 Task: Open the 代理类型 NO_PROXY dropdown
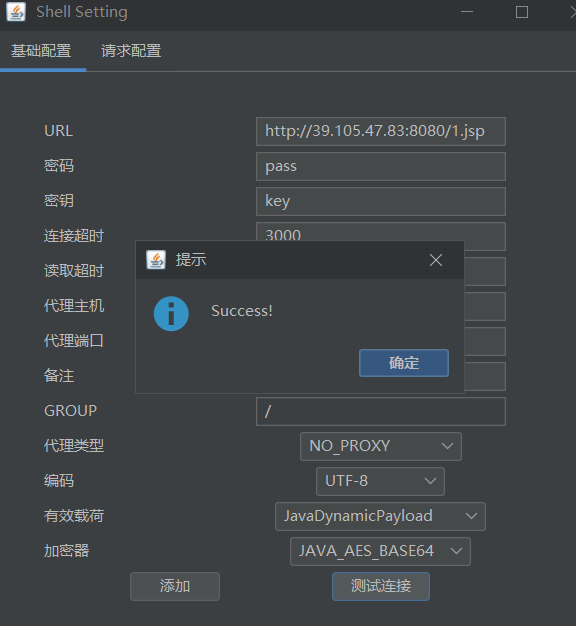[x=381, y=446]
